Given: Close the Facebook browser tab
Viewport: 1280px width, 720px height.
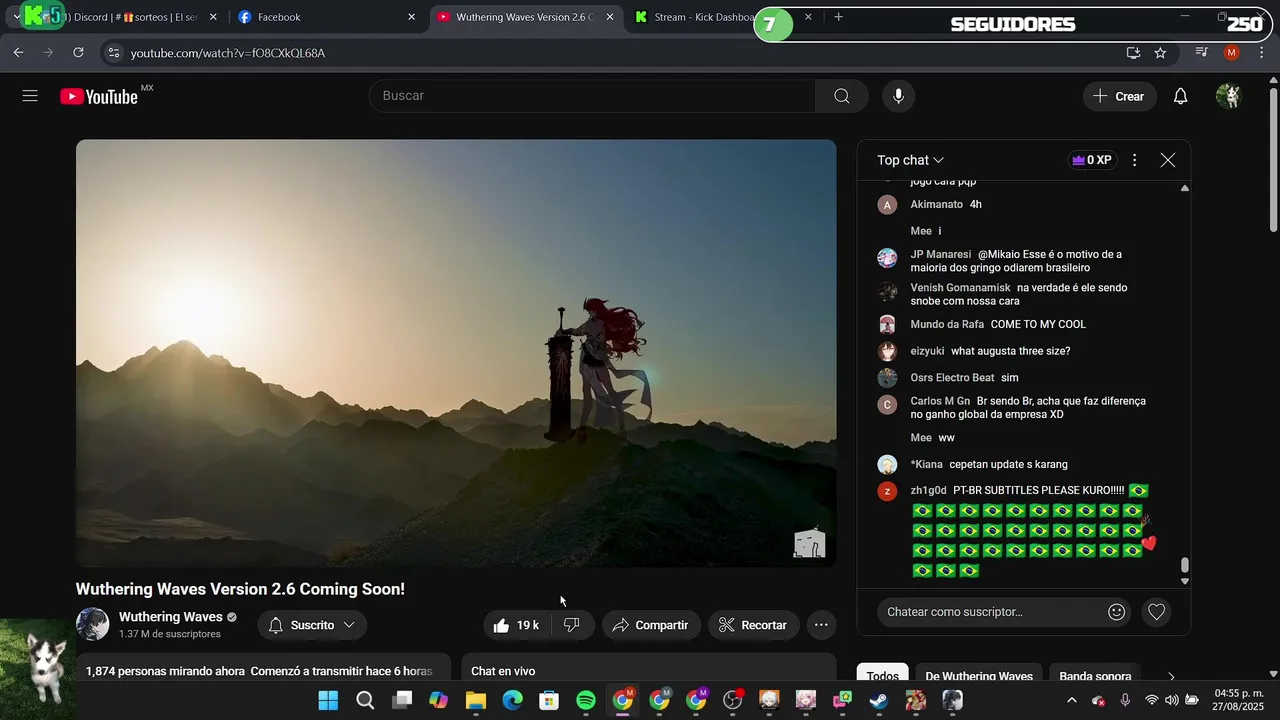Looking at the screenshot, I should click(411, 17).
